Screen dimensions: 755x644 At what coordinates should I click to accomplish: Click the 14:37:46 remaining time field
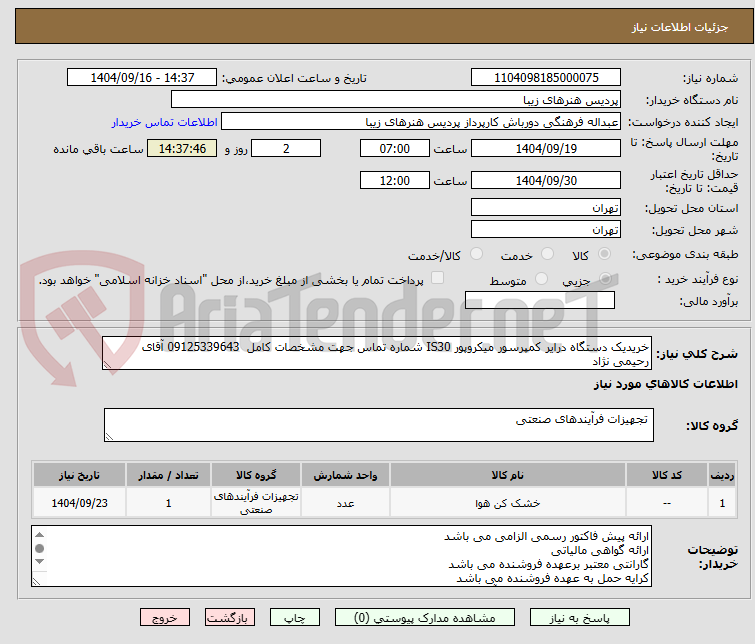pos(182,148)
